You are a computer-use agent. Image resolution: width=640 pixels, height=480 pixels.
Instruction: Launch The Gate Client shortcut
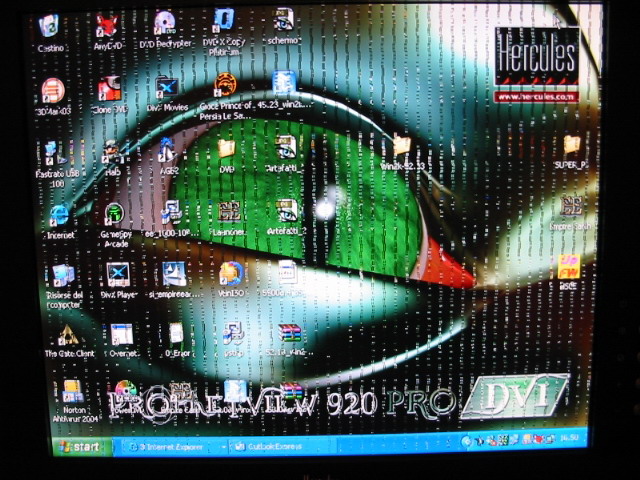pos(68,335)
